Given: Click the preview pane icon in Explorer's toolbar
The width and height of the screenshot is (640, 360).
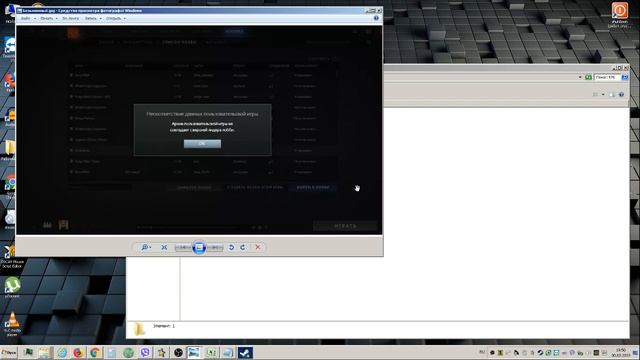Looking at the screenshot, I should click(x=612, y=95).
